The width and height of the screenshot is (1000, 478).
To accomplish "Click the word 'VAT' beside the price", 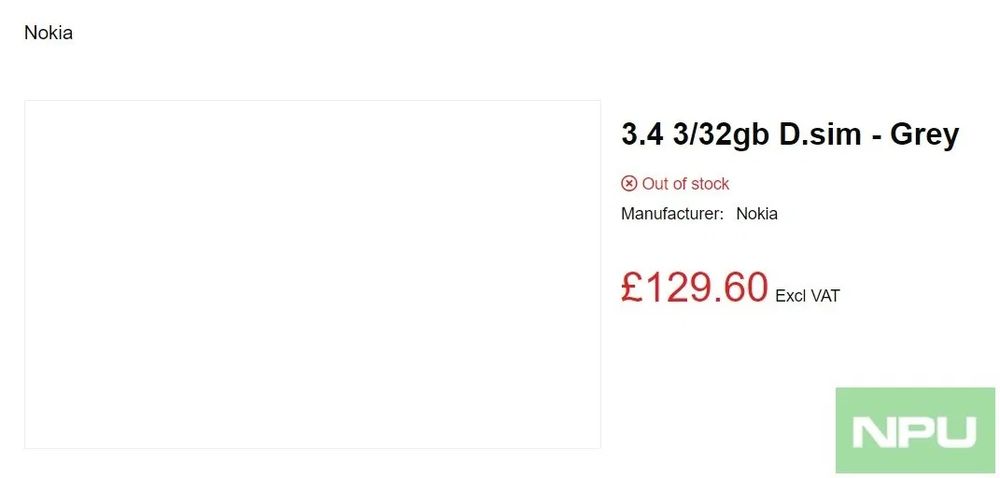I will pyautogui.click(x=825, y=295).
